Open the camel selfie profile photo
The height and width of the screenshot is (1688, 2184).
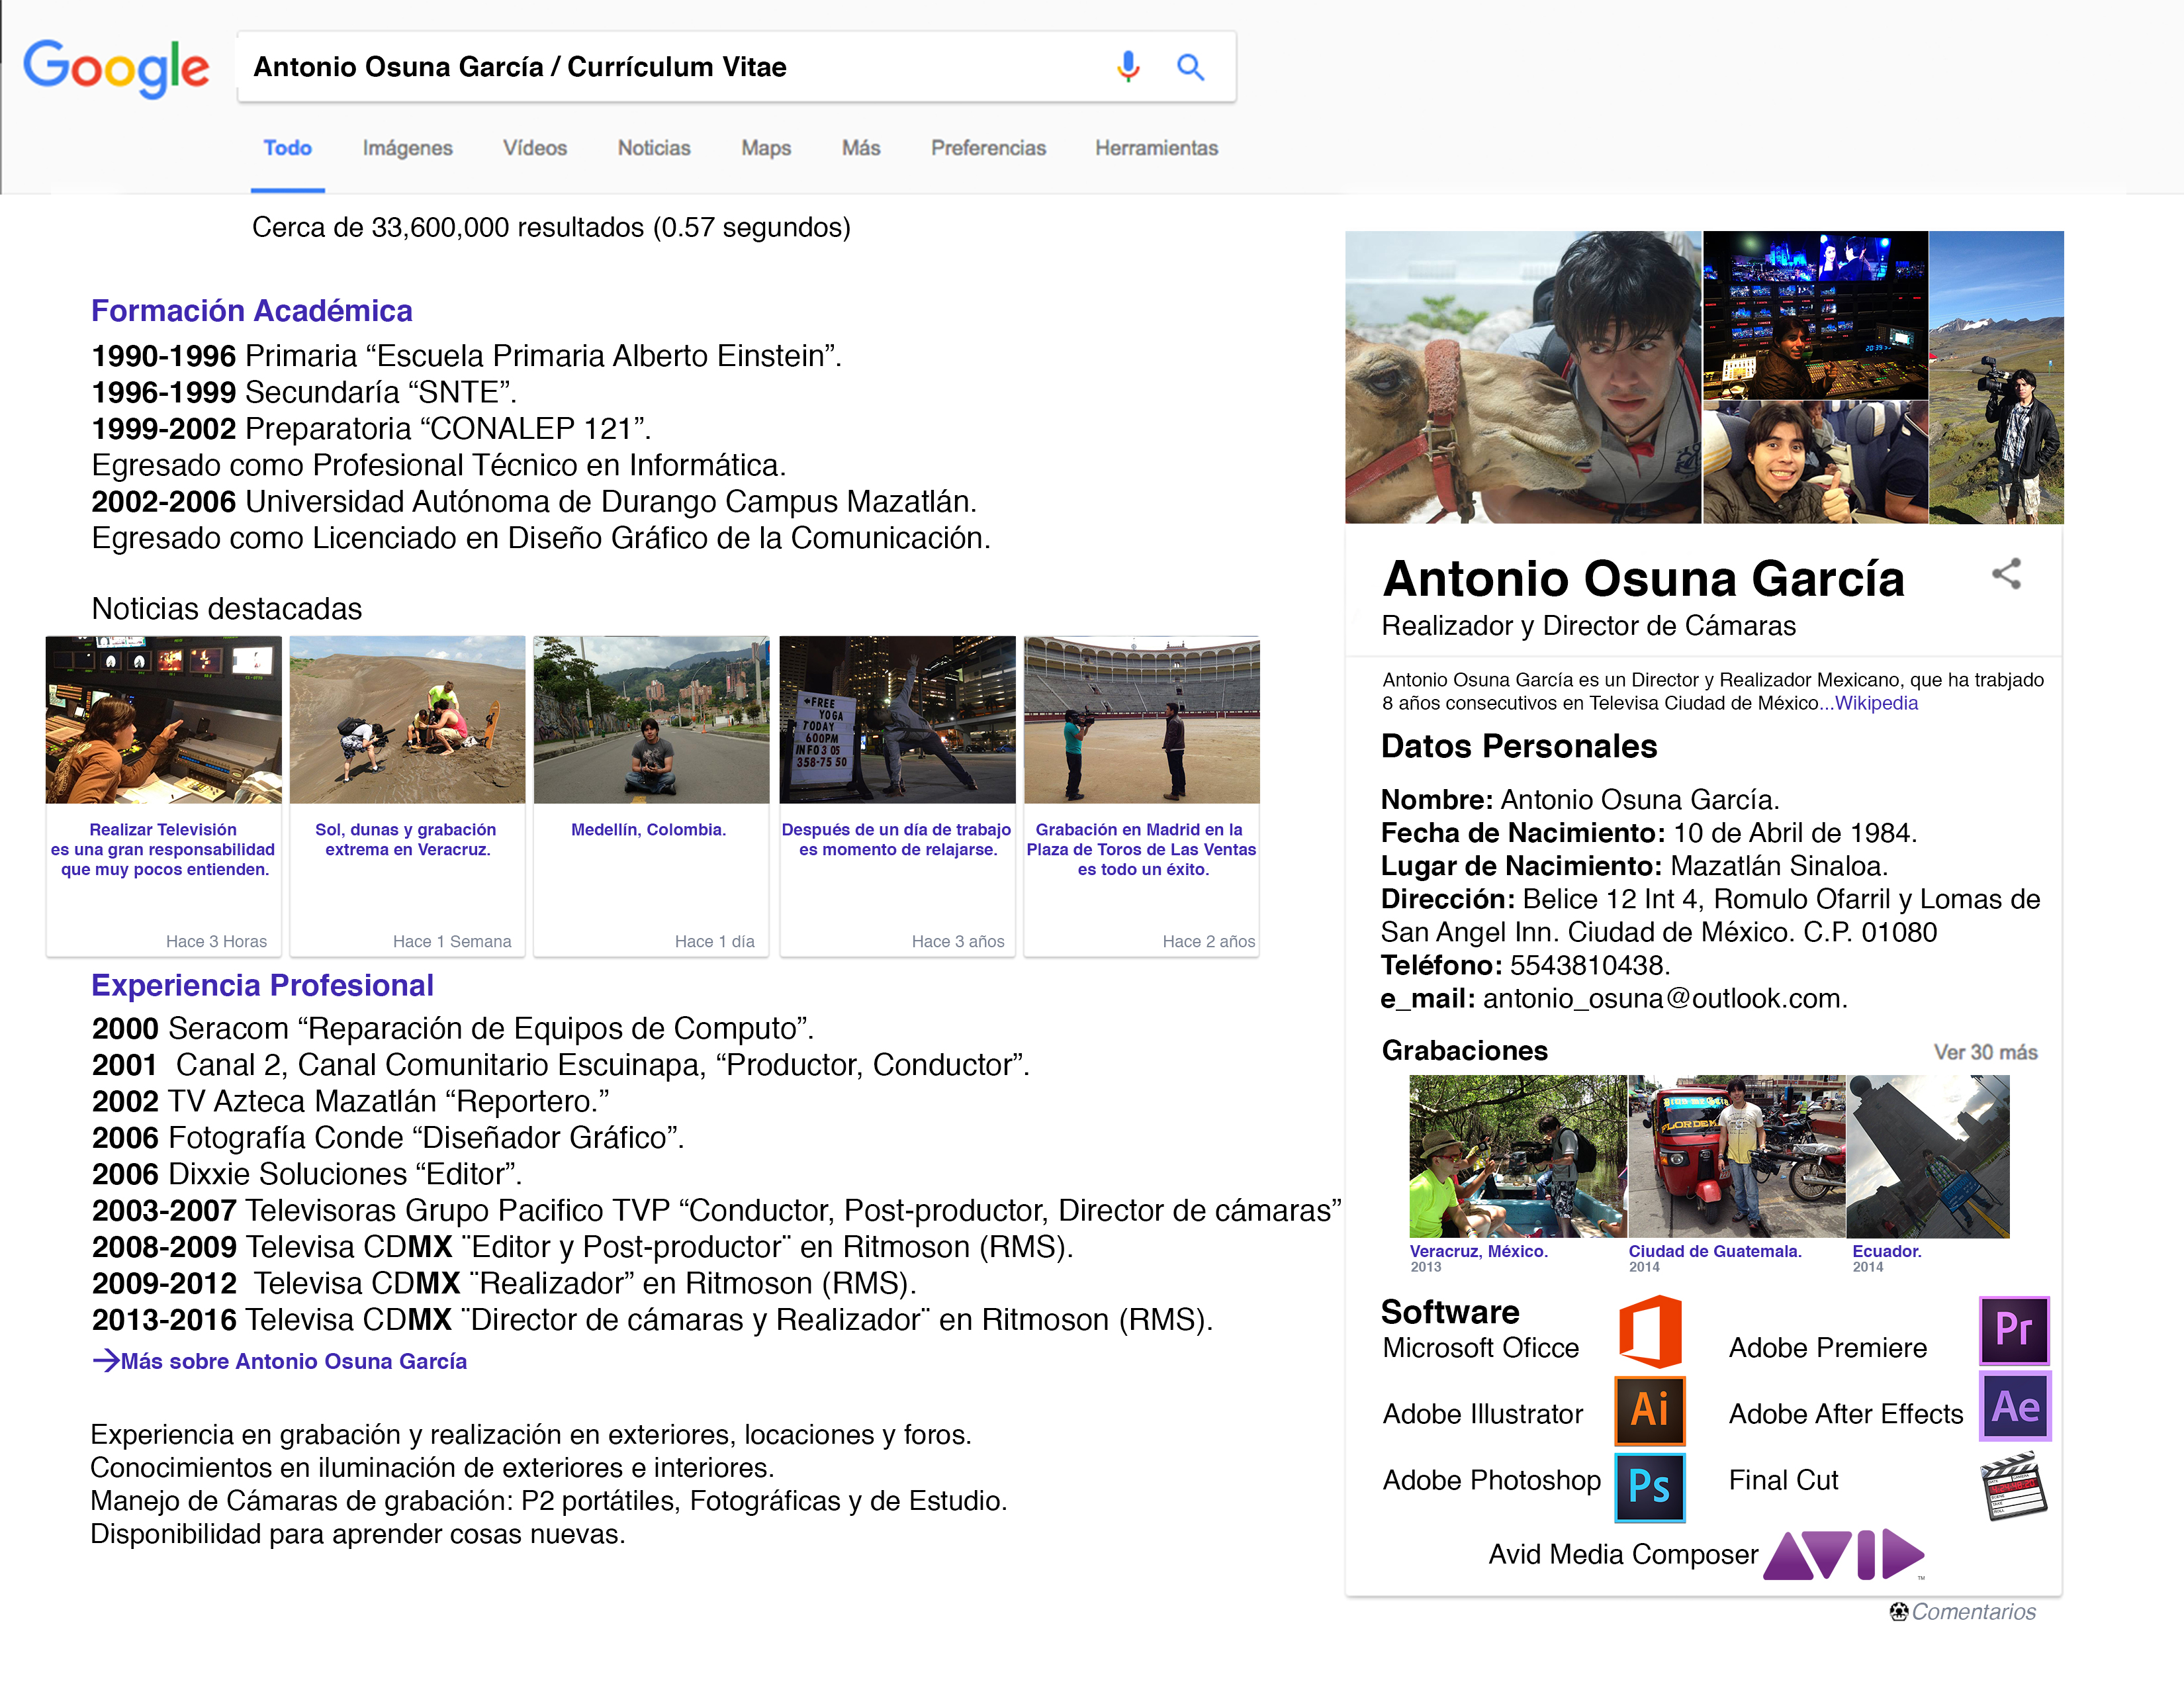click(x=1523, y=377)
